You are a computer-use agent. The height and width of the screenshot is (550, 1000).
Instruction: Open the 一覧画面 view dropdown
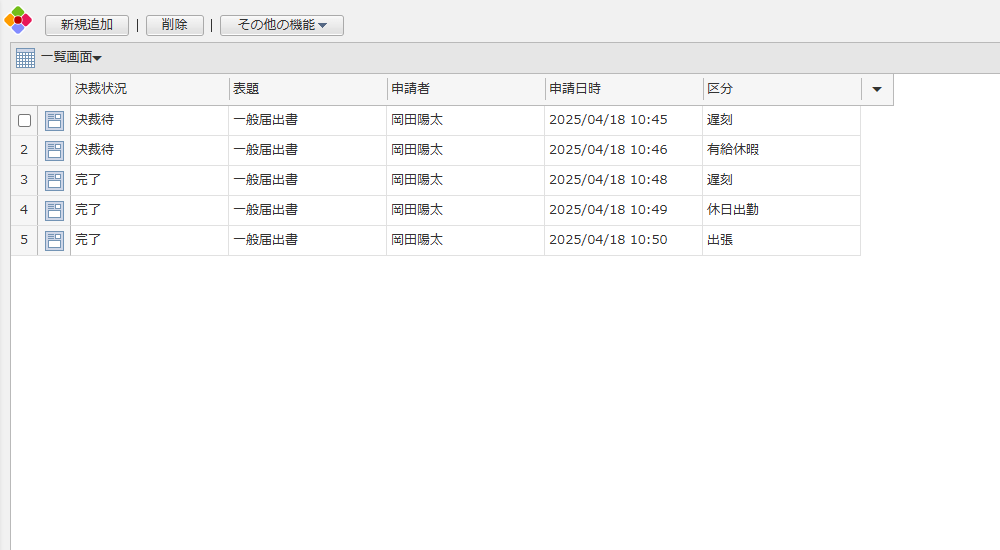tap(71, 58)
